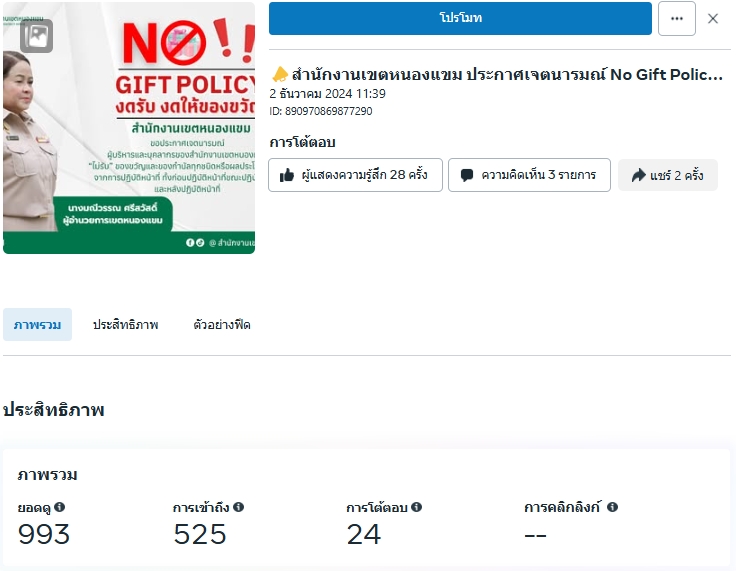Click the post ID number text
736x571 pixels.
tap(321, 111)
